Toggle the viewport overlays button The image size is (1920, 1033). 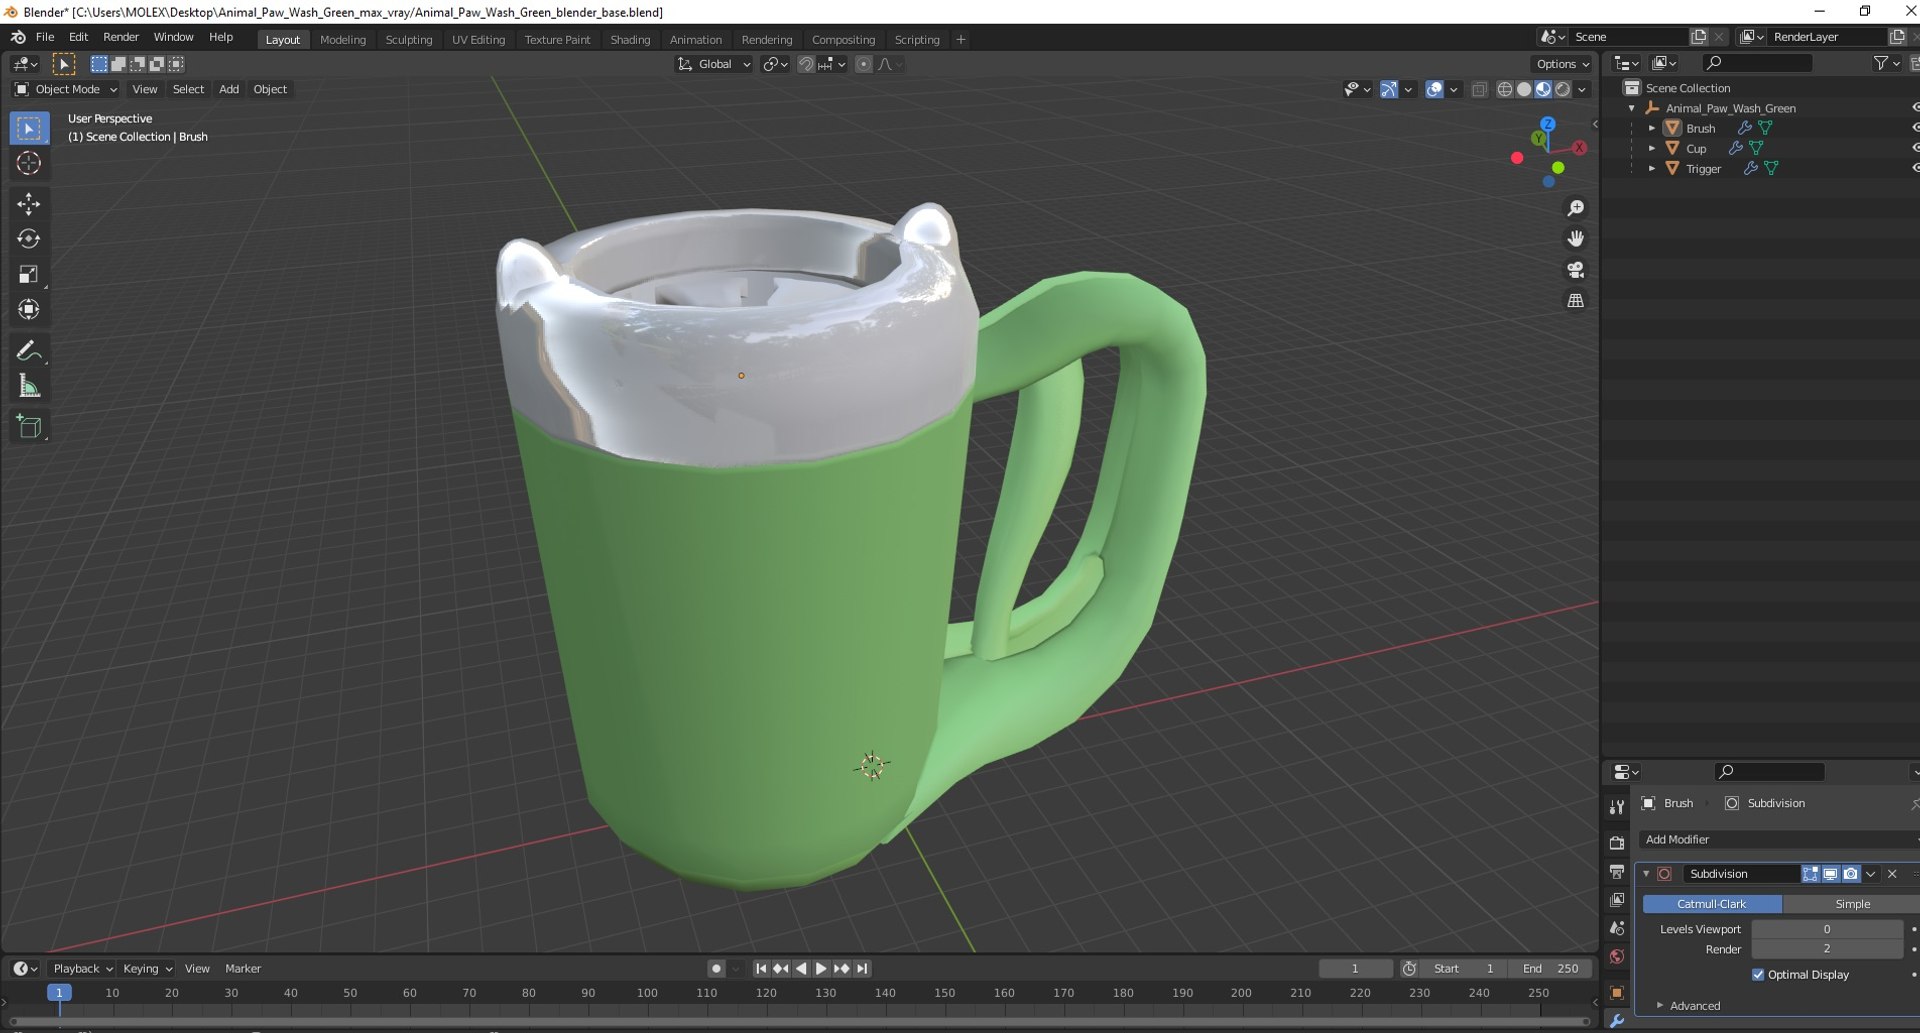pyautogui.click(x=1434, y=89)
